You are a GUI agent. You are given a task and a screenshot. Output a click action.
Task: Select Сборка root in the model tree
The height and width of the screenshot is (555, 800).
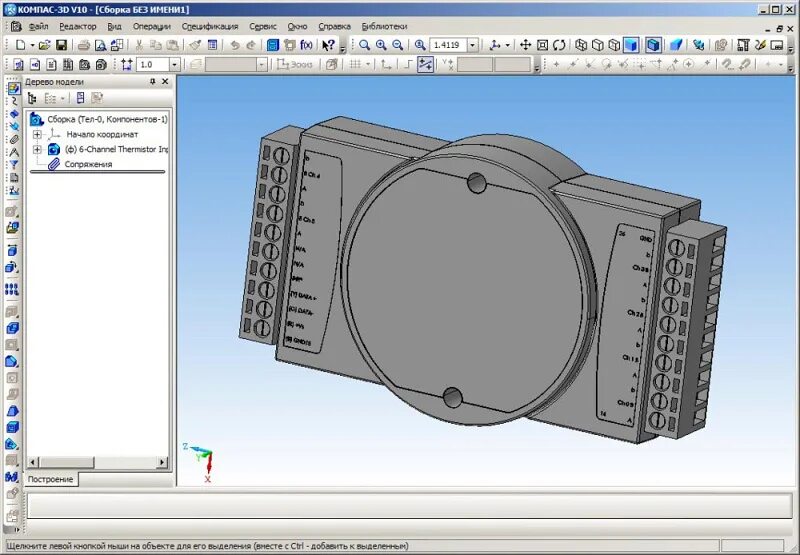tap(107, 119)
